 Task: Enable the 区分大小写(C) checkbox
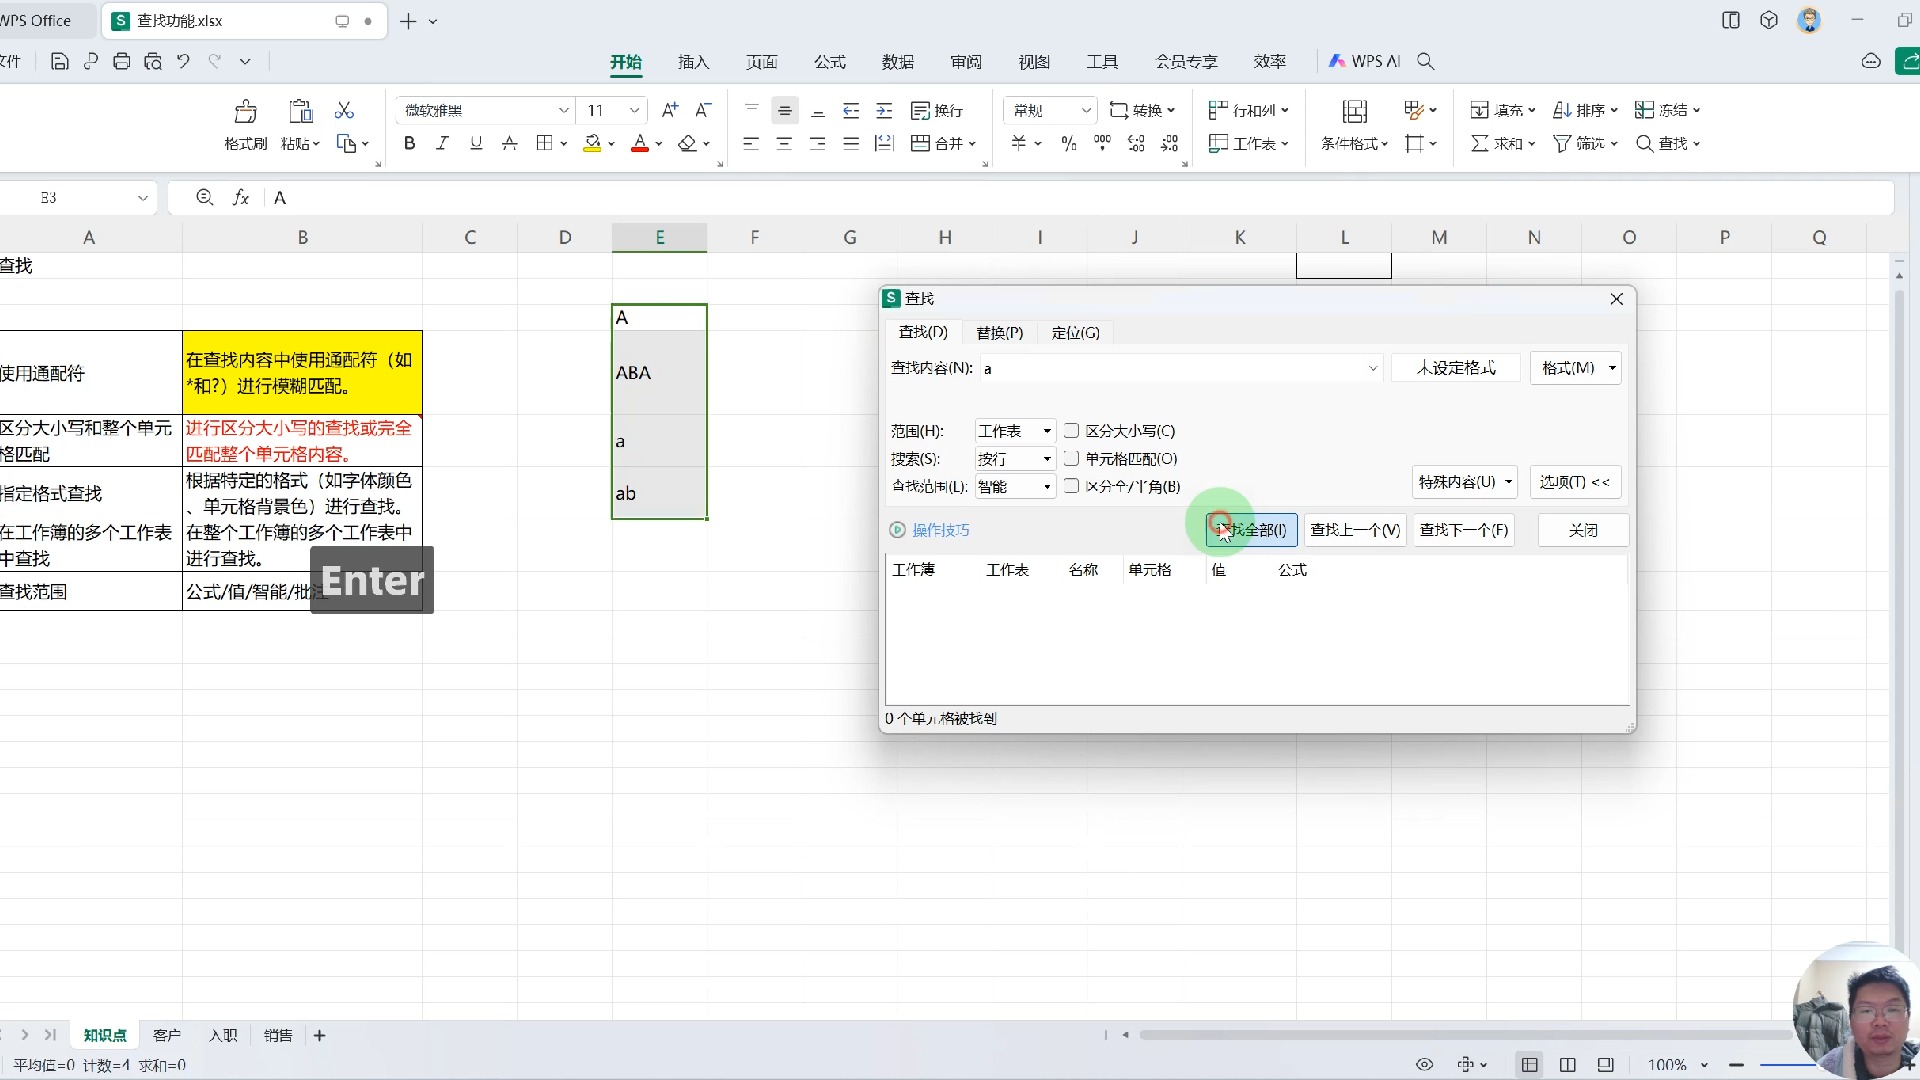point(1071,430)
